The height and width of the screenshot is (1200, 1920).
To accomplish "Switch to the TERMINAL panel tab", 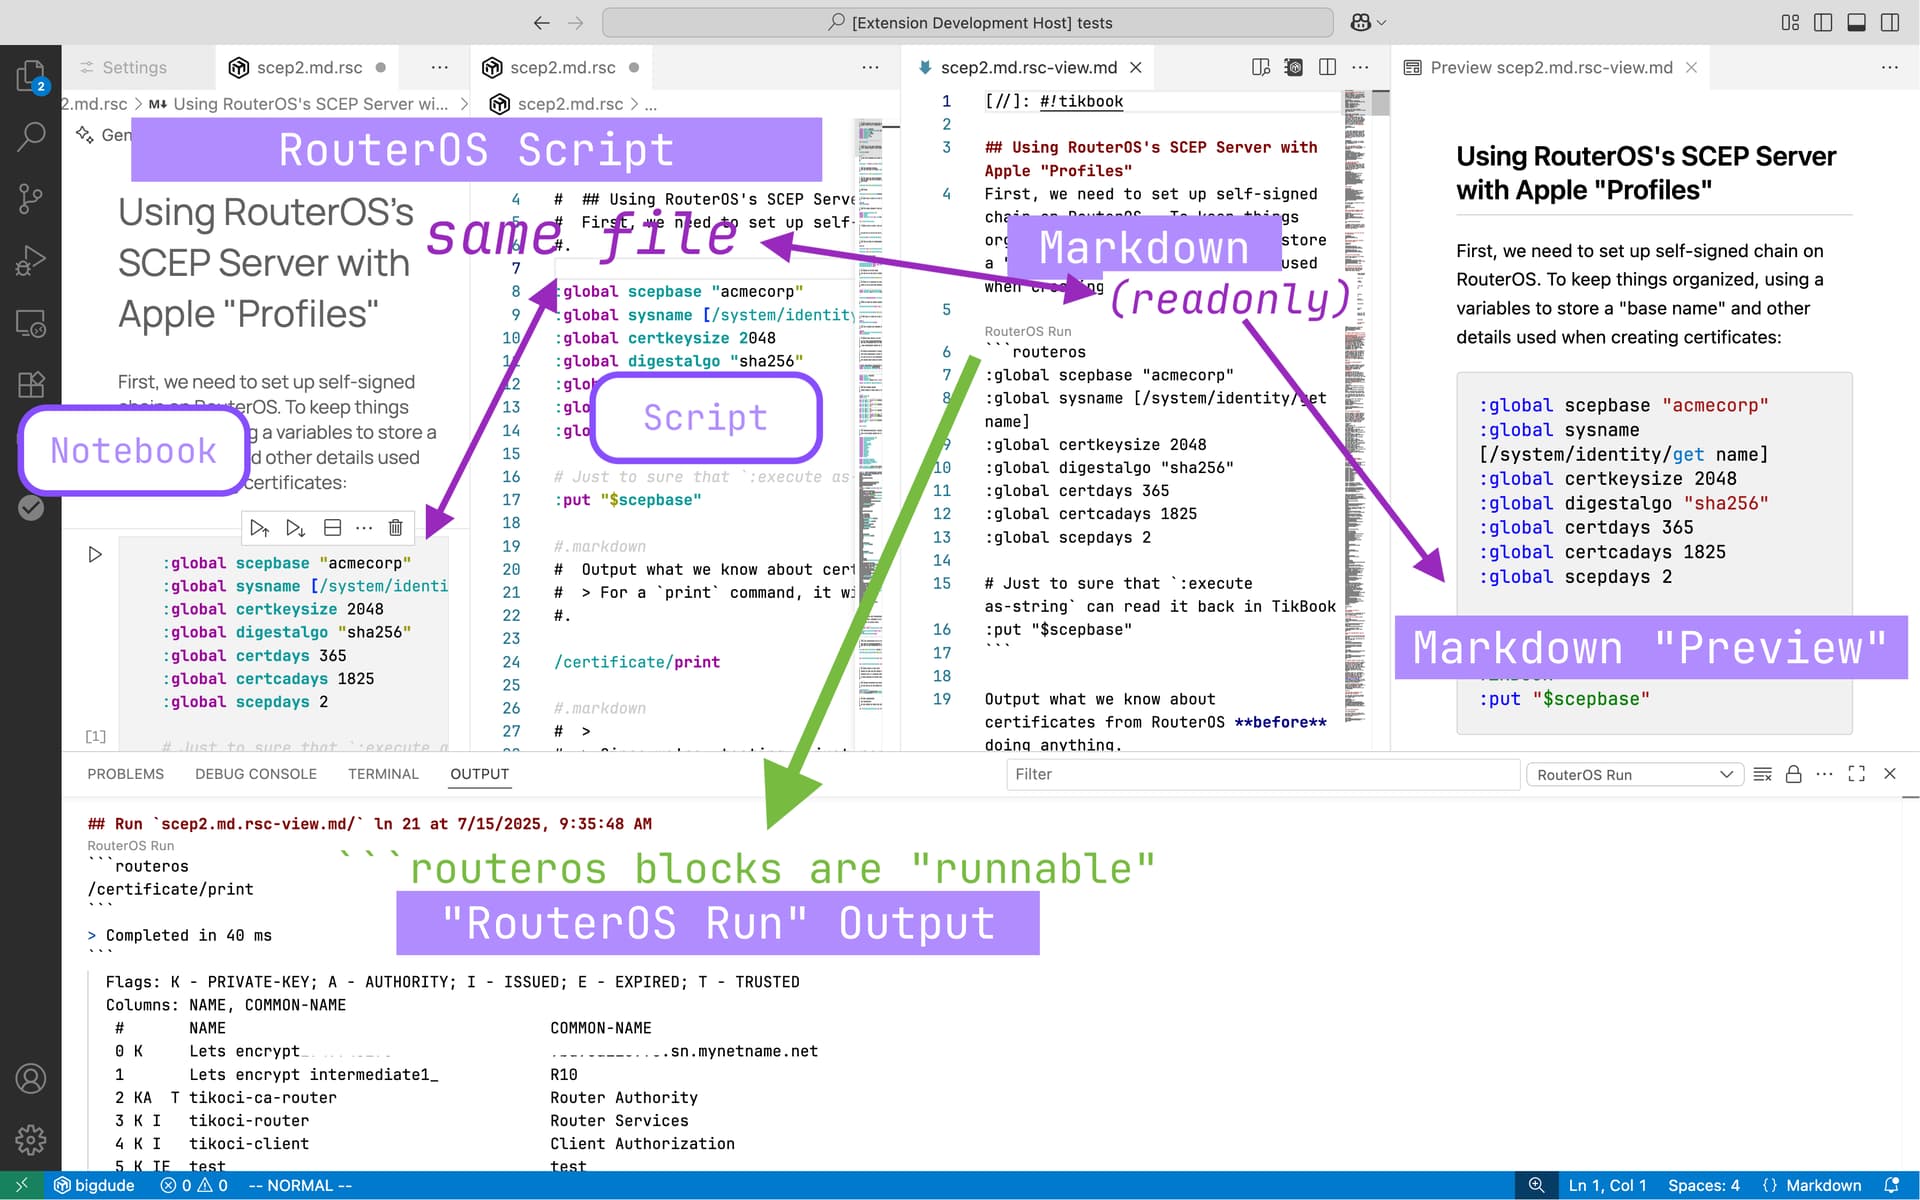I will click(x=383, y=774).
